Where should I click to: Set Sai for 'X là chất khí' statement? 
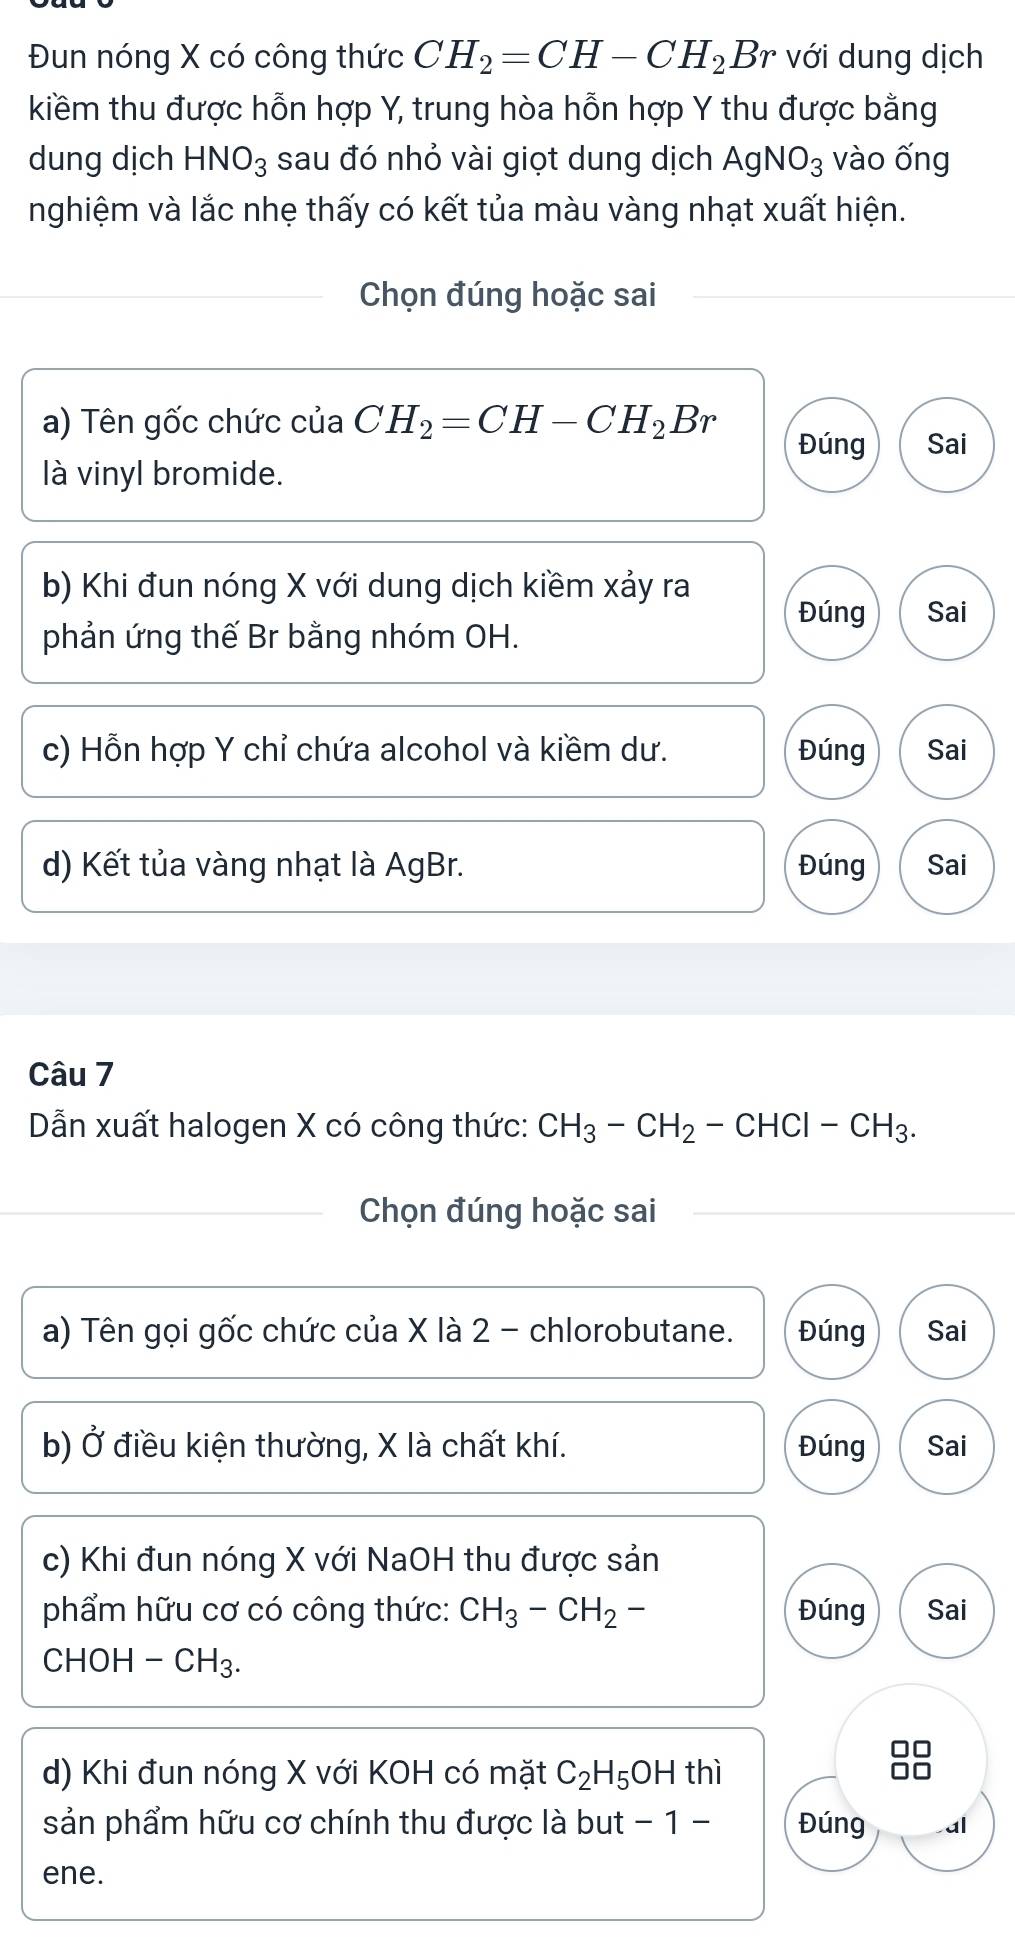[947, 1447]
